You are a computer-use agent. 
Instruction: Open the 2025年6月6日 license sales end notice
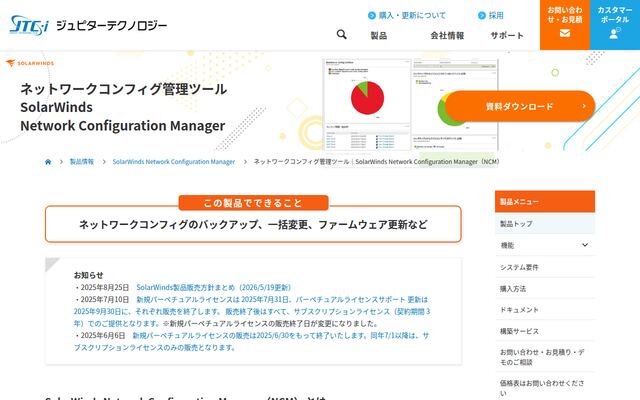tap(251, 342)
